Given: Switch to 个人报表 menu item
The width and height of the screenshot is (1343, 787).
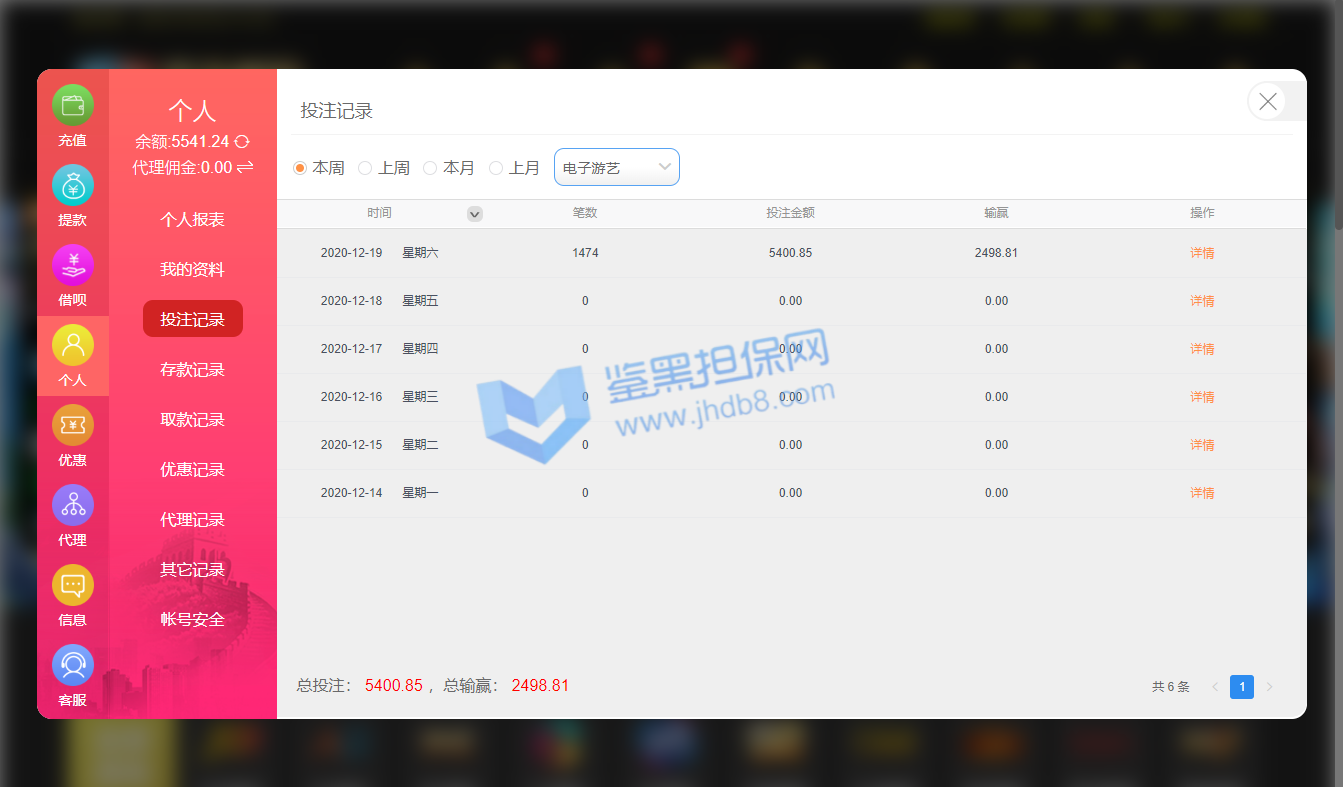Looking at the screenshot, I should (192, 220).
